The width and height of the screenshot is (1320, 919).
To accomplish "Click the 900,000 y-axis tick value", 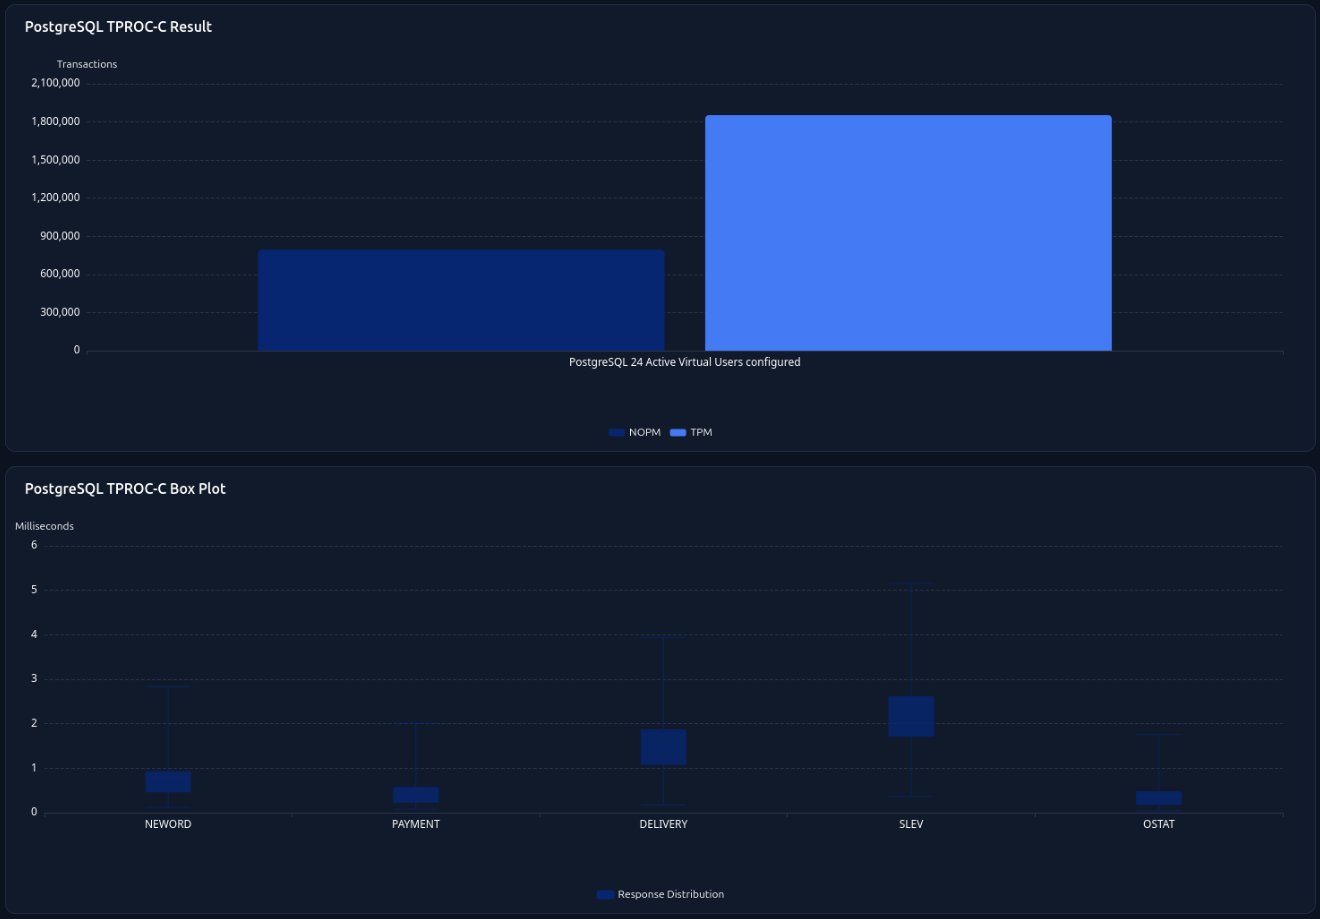I will pyautogui.click(x=61, y=236).
